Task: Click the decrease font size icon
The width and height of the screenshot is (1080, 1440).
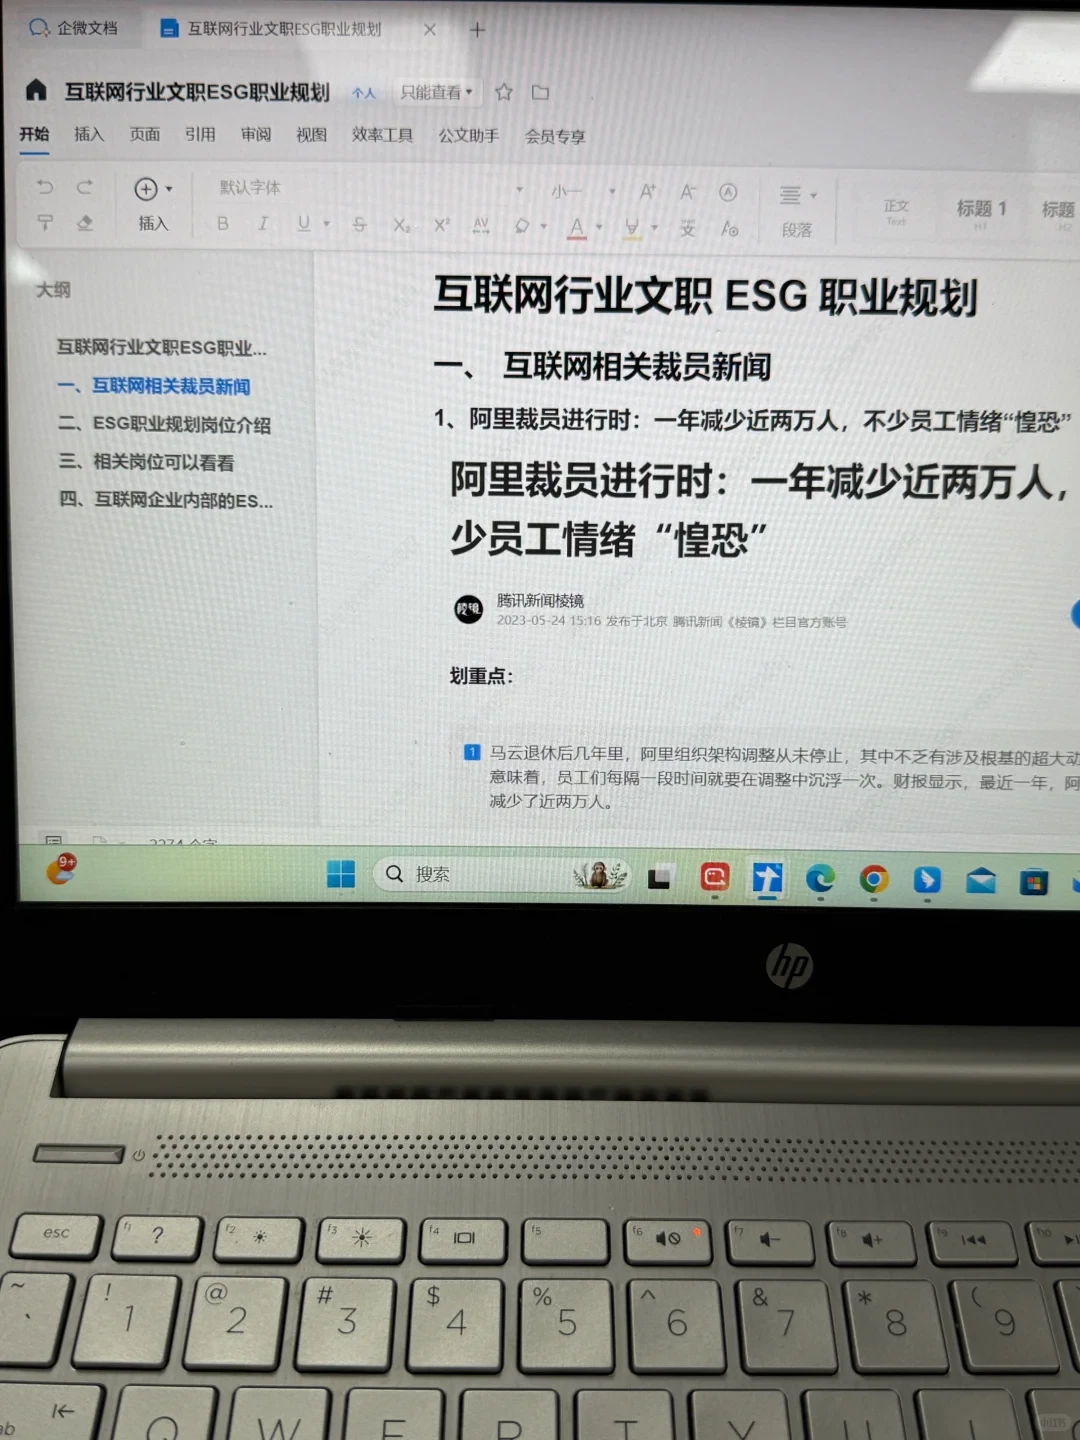Action: [688, 192]
